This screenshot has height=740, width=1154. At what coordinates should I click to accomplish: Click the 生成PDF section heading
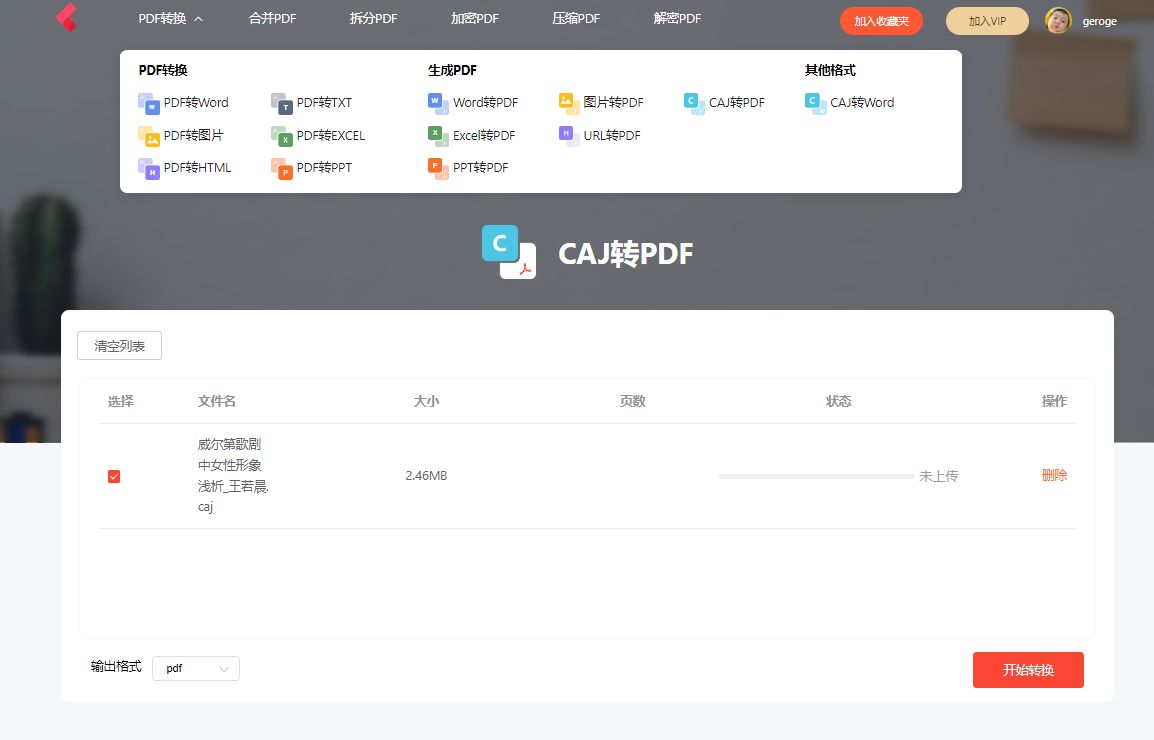click(x=453, y=71)
